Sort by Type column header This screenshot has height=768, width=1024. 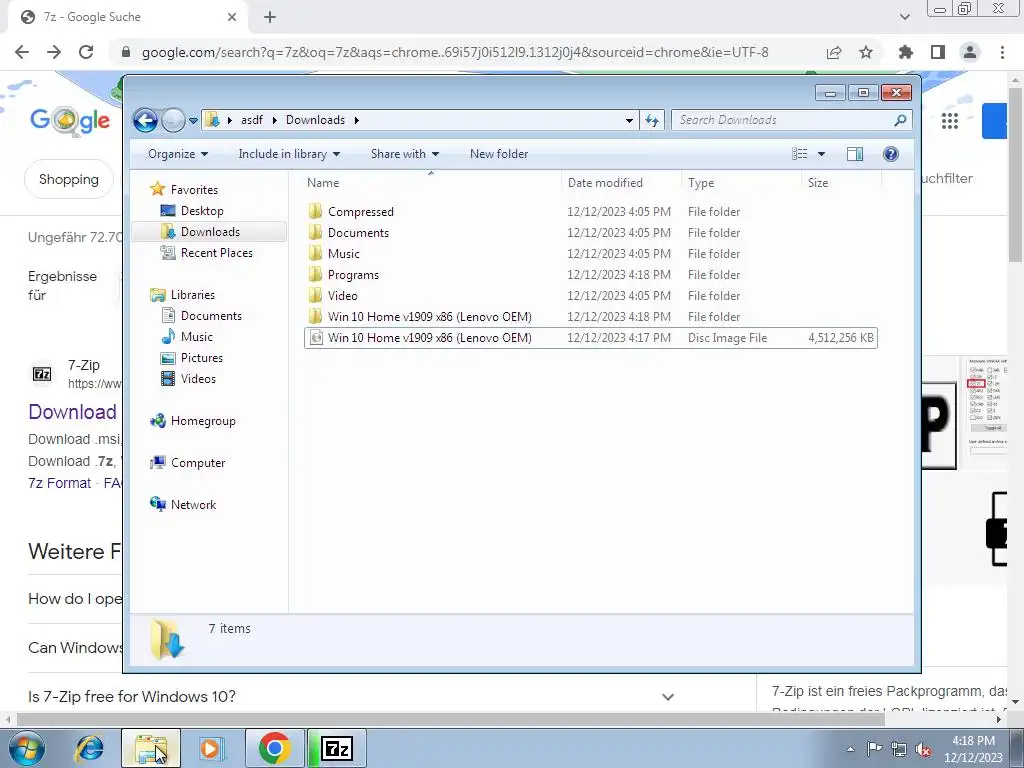tap(741, 184)
